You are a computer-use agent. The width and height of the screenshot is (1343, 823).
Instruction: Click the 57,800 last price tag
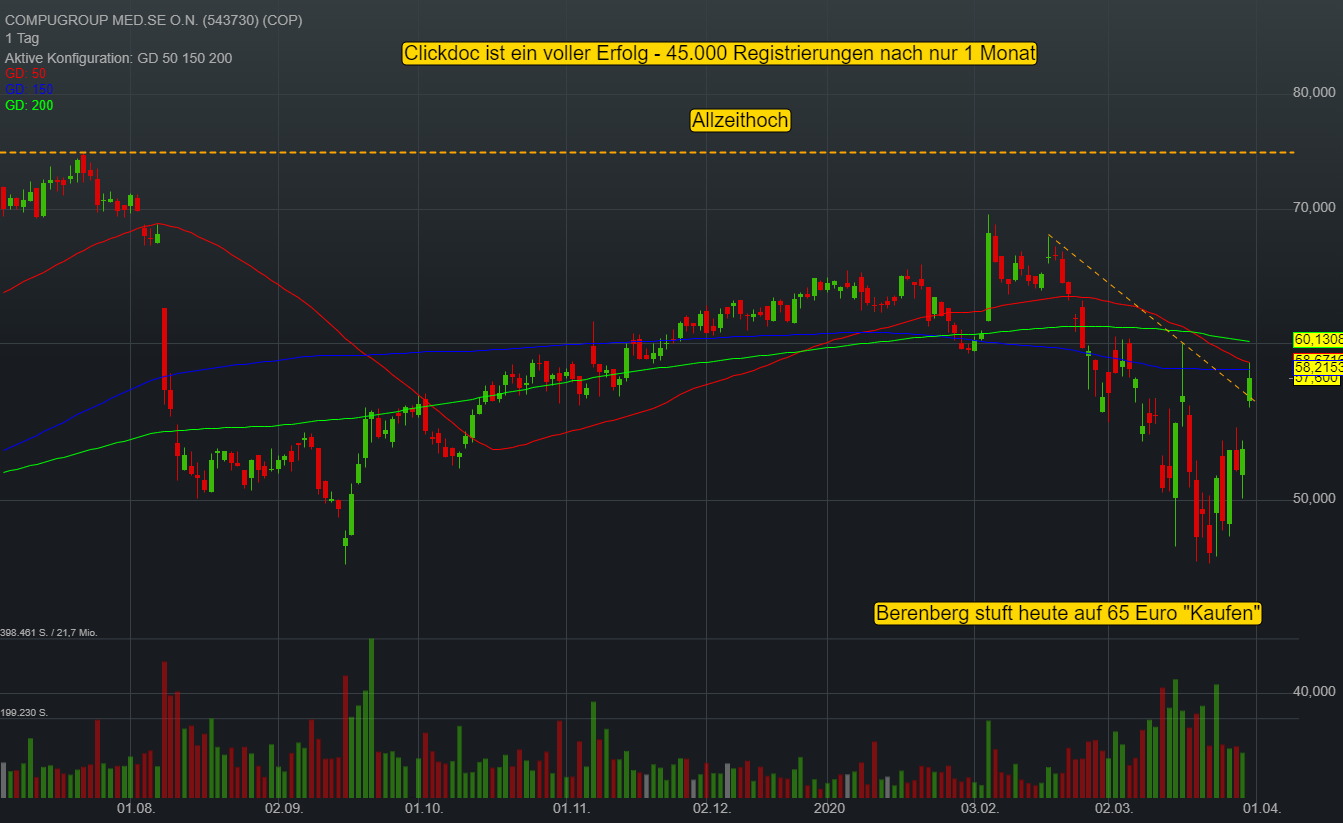[x=1317, y=378]
